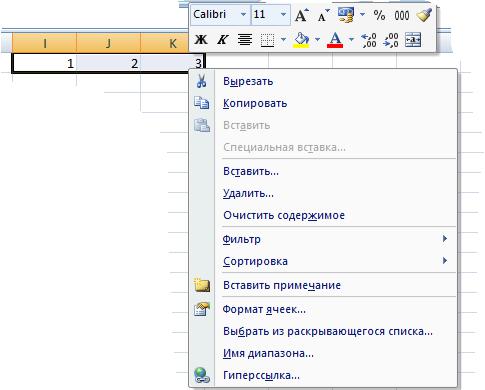
Task: Select column I header
Action: [44, 43]
